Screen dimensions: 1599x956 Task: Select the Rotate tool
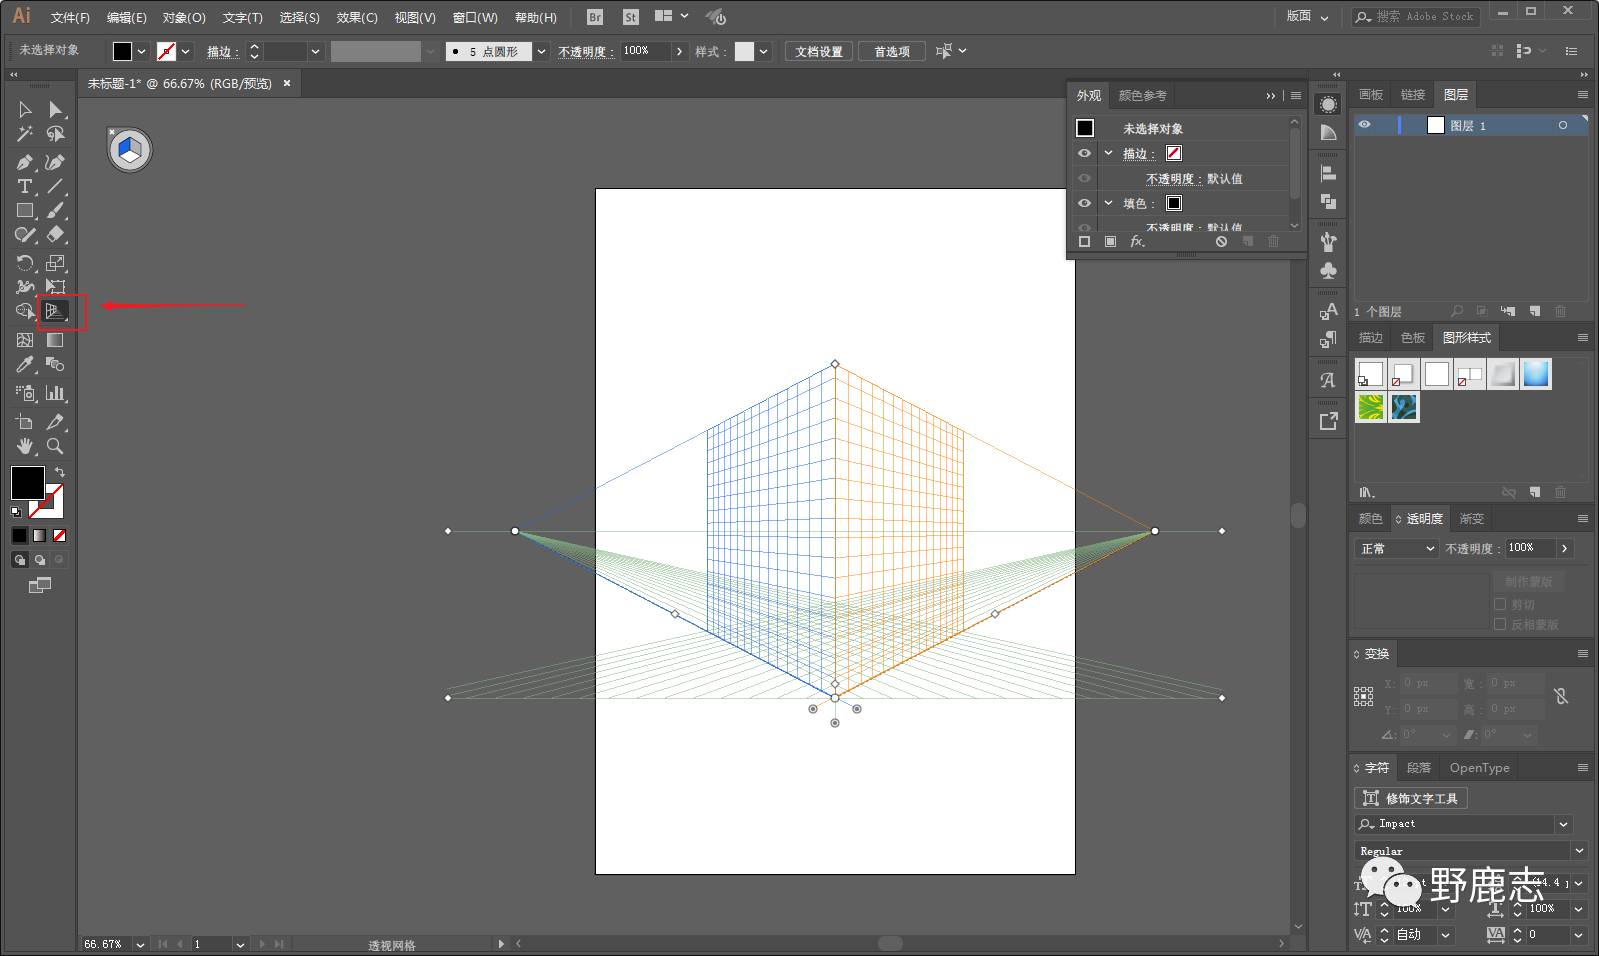pyautogui.click(x=25, y=263)
